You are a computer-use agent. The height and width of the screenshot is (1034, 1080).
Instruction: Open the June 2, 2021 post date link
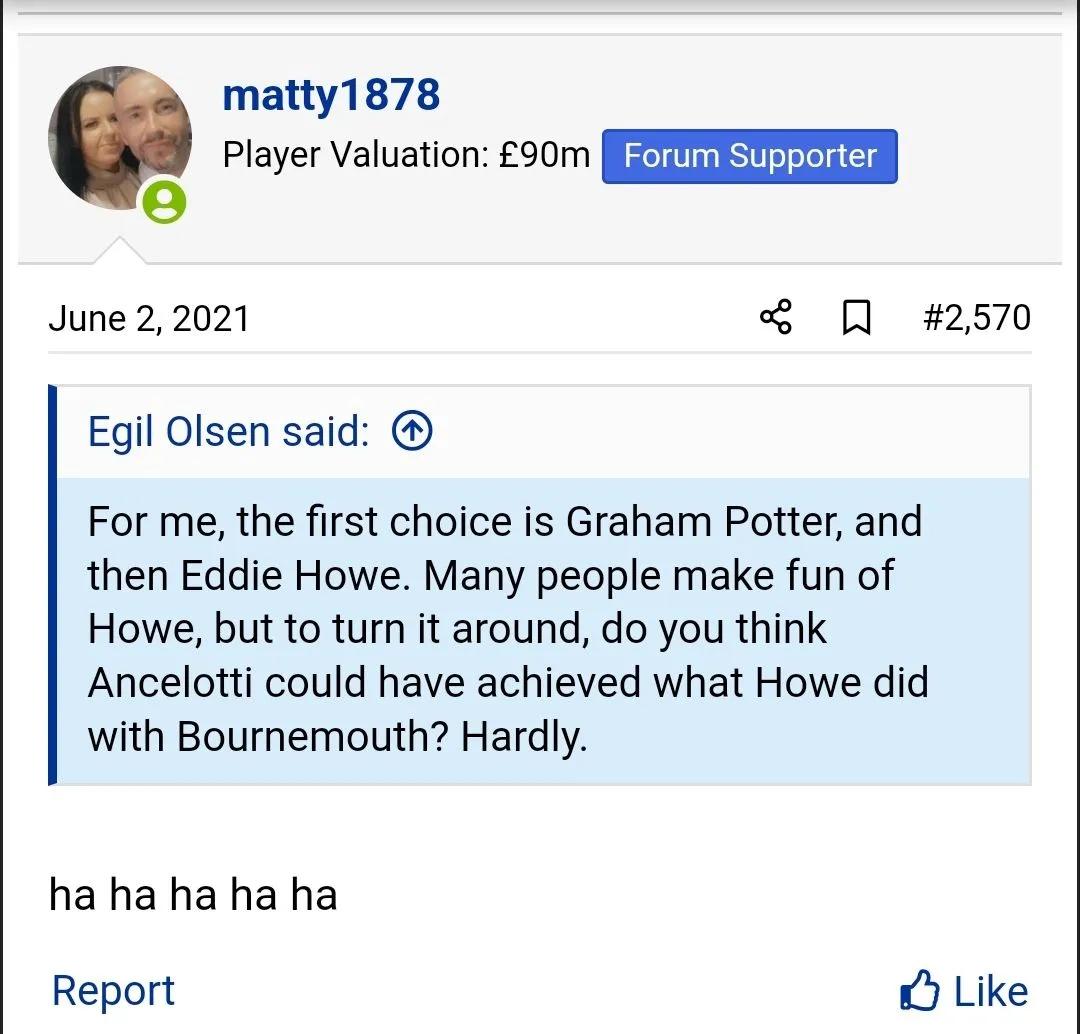[149, 318]
